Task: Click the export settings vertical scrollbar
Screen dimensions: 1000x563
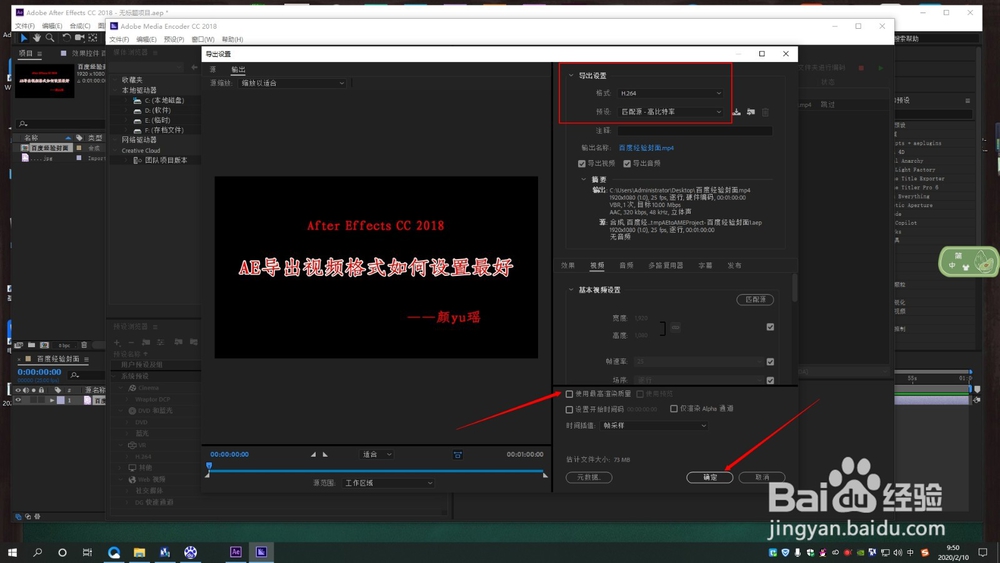Action: [x=795, y=288]
